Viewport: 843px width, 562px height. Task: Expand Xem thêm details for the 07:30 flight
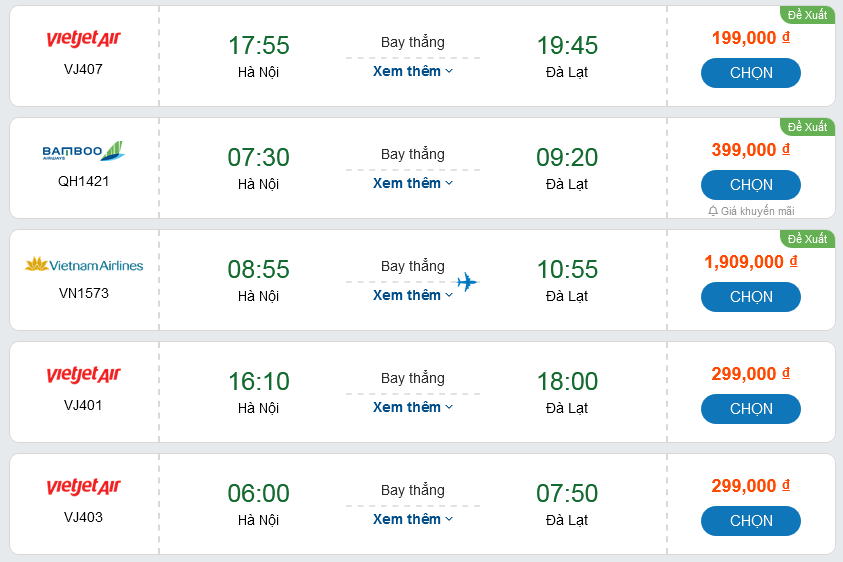[x=412, y=183]
